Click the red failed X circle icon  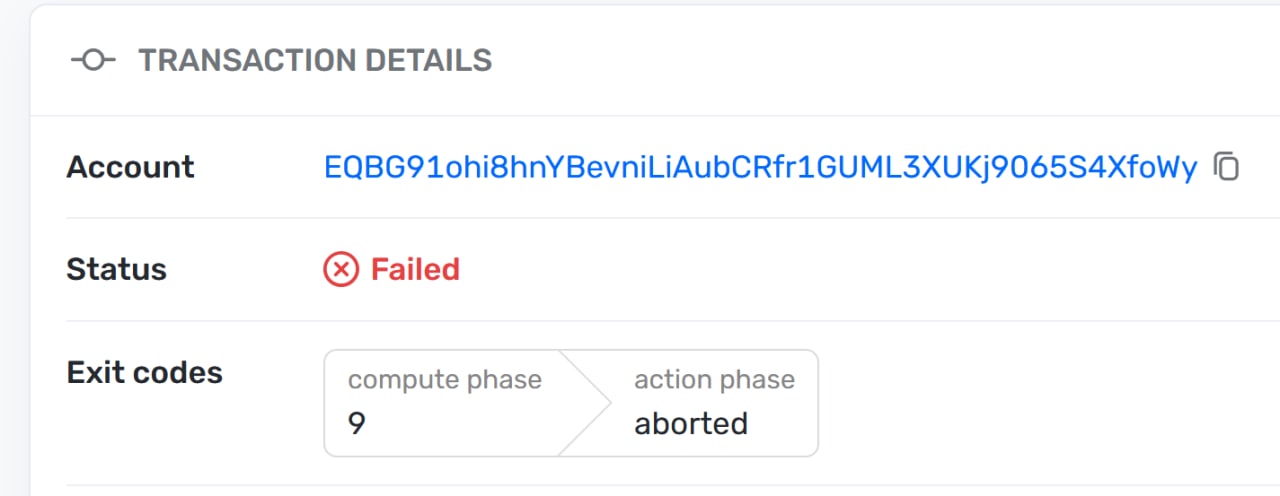(341, 269)
